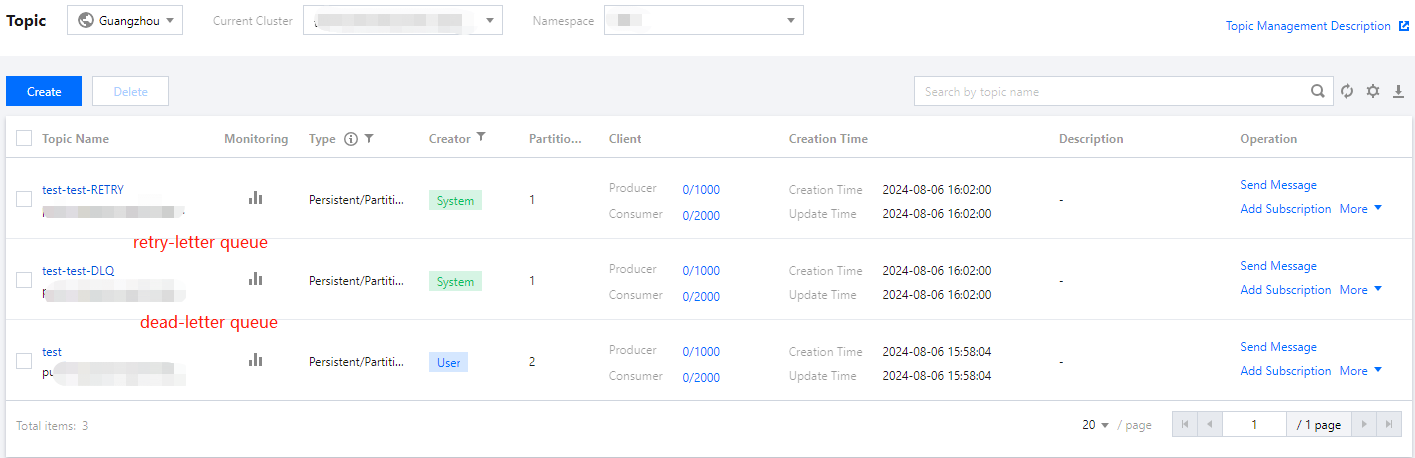Viewport: 1415px width, 458px height.
Task: Click the Type column filter icon
Action: pyautogui.click(x=369, y=139)
